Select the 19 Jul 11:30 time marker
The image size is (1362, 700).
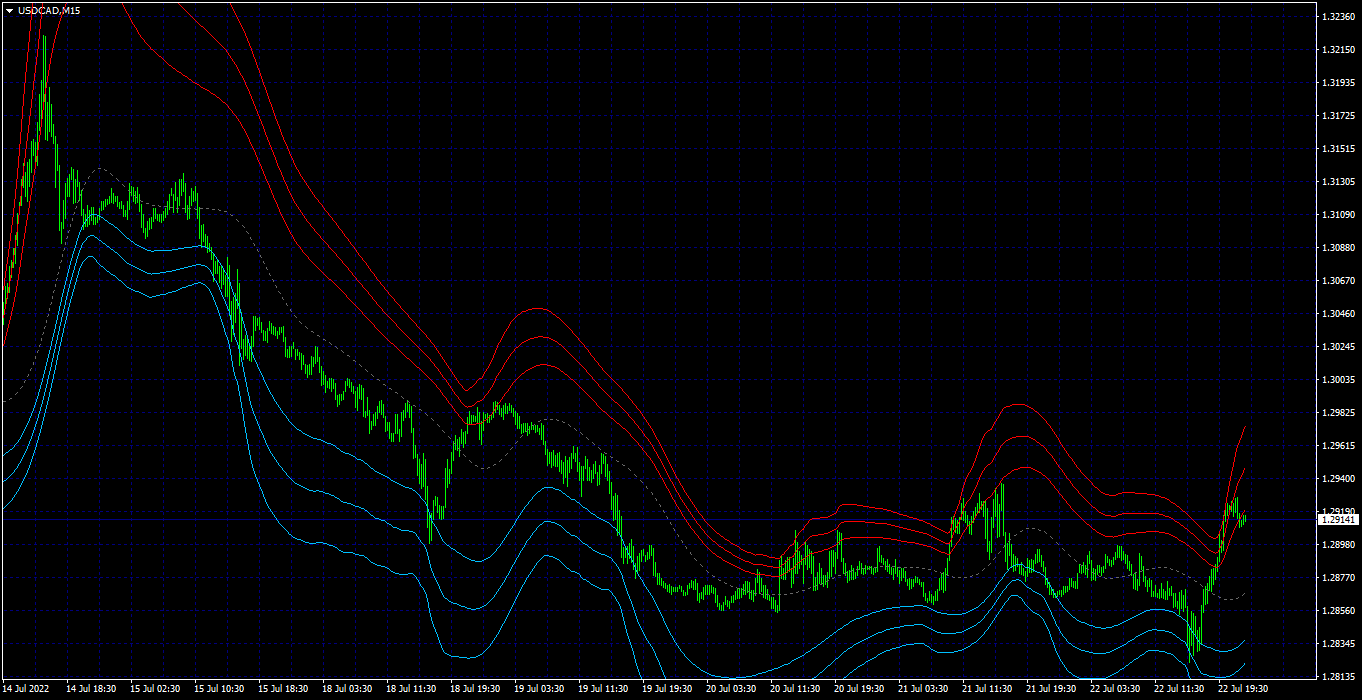(603, 689)
